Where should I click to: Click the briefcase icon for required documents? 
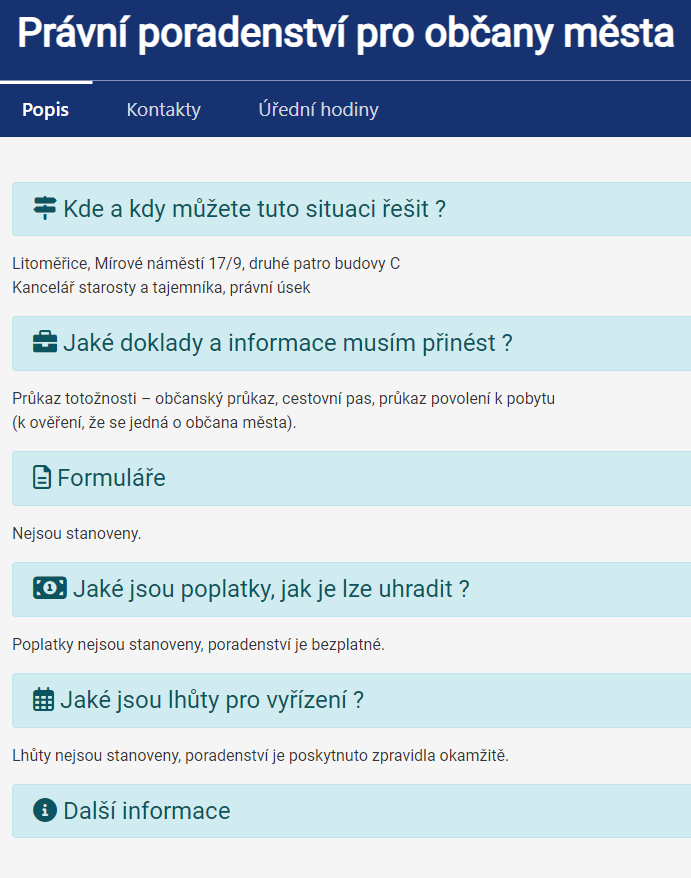point(45,343)
